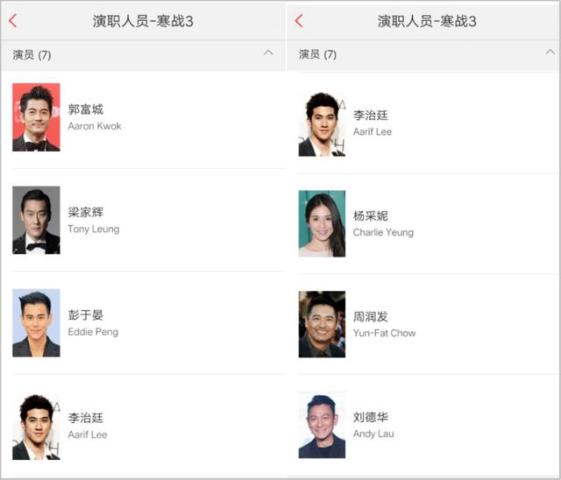
Task: Collapse the right 演员 (7) section chevron
Action: [x=550, y=53]
